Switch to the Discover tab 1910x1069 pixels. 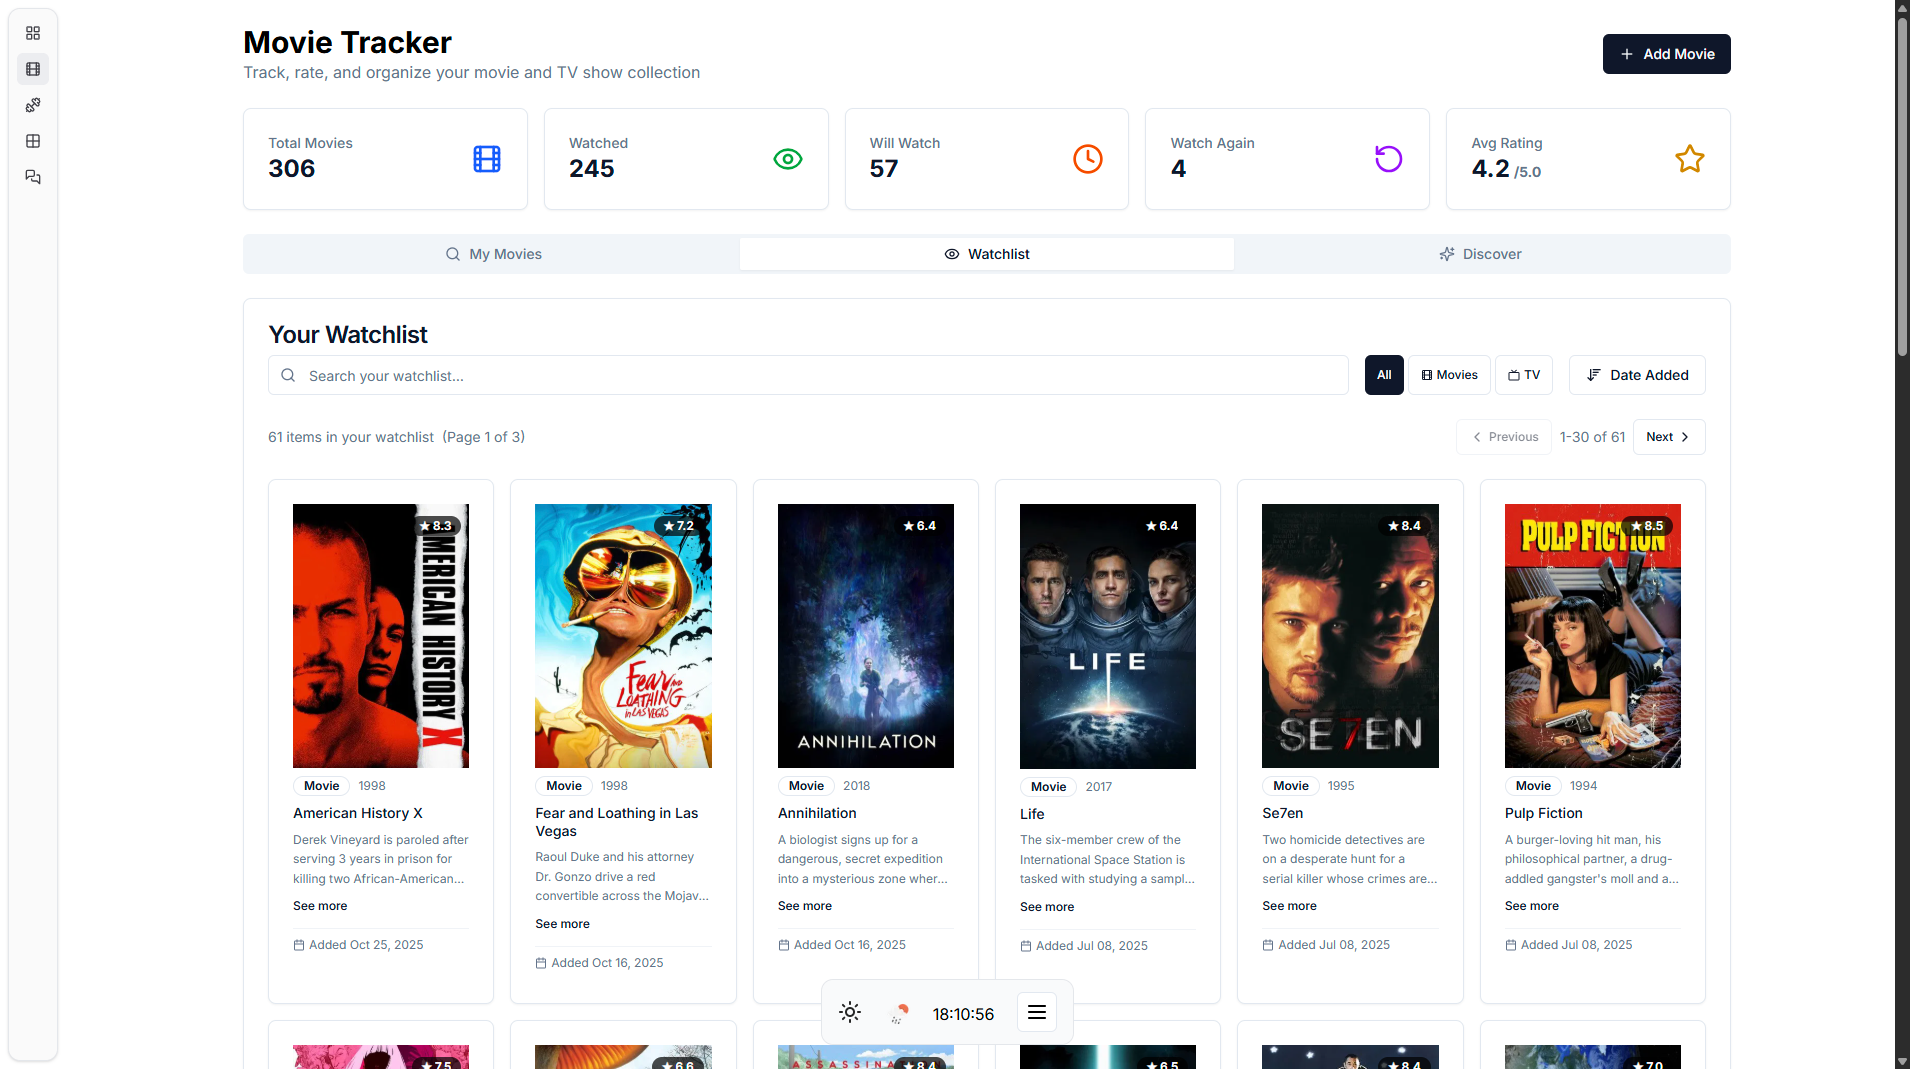coord(1479,254)
